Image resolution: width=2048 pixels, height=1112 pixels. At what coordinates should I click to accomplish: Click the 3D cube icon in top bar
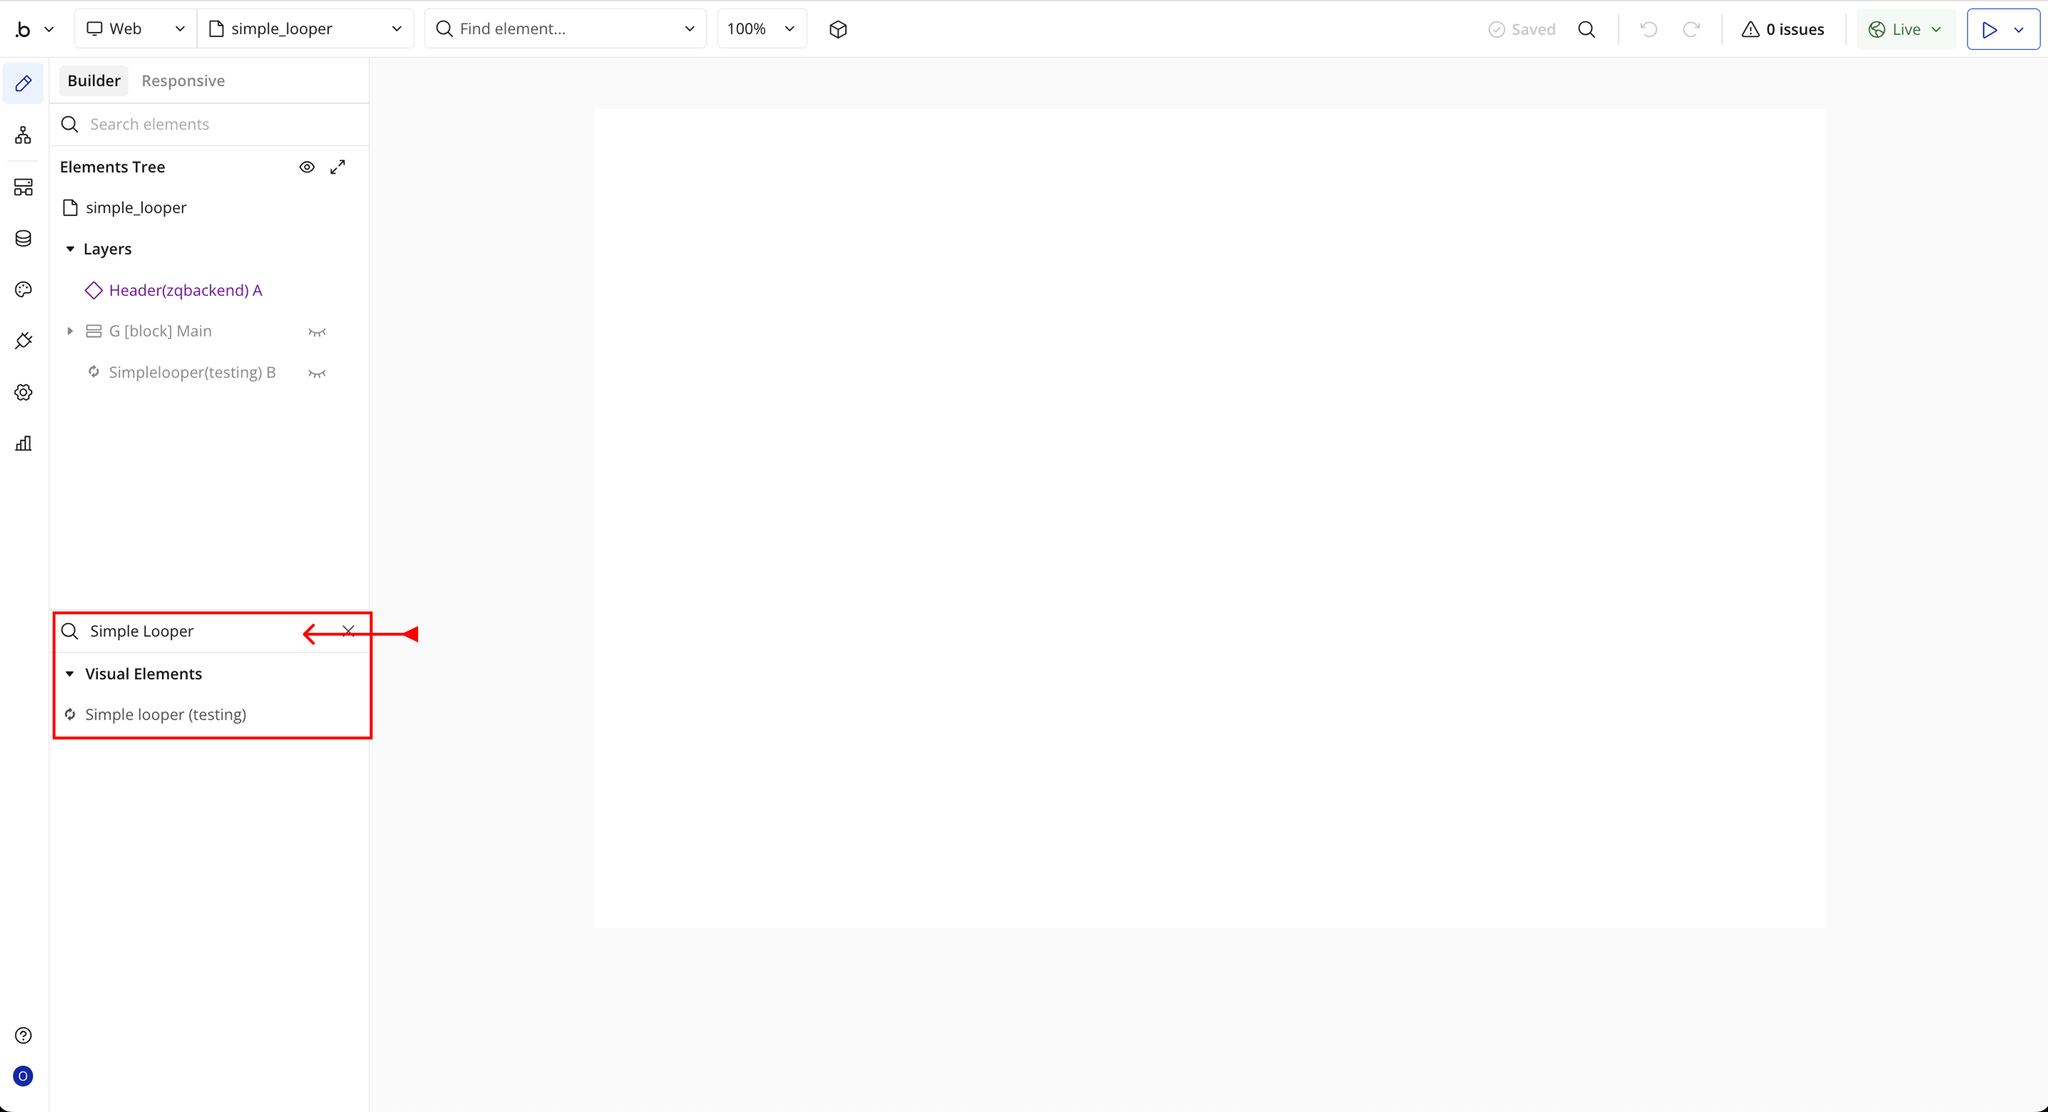(838, 29)
